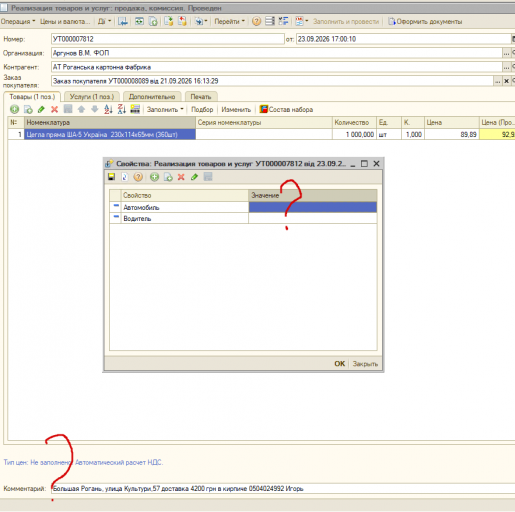
Task: Click the help question mark icon in main toolbar
Action: click(256, 21)
